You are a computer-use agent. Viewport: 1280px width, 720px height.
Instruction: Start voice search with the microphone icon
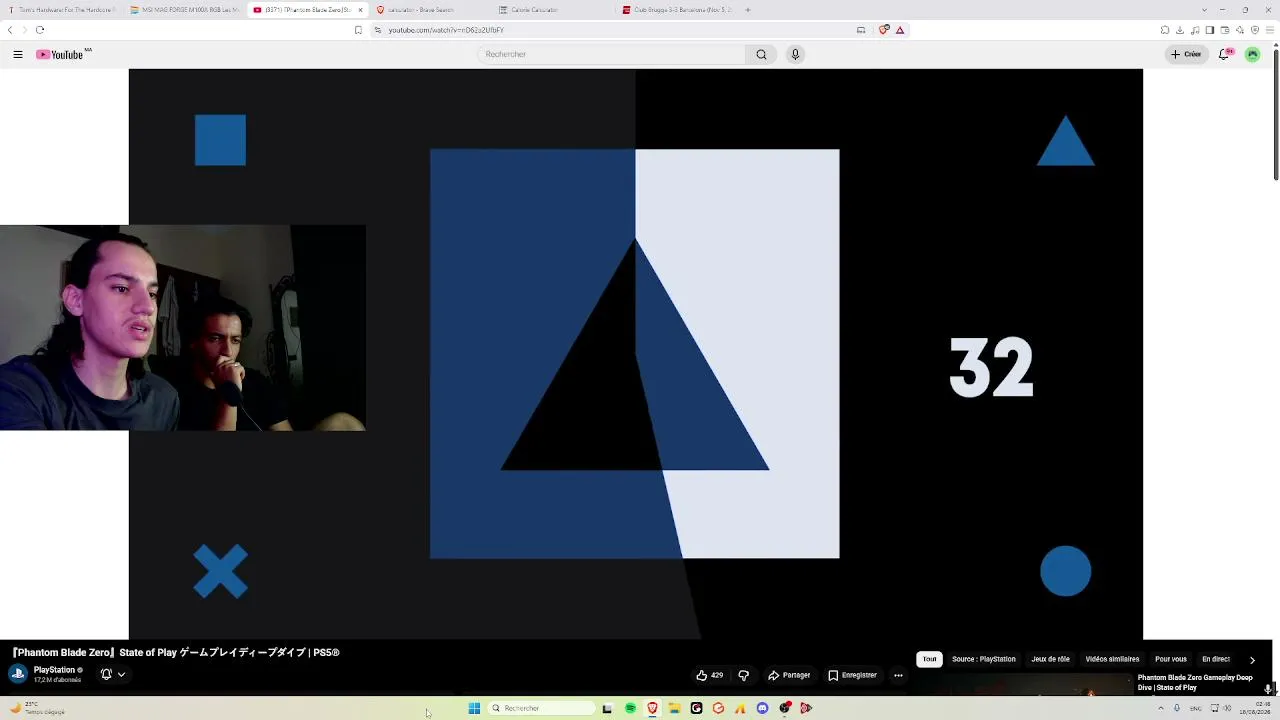[x=795, y=54]
